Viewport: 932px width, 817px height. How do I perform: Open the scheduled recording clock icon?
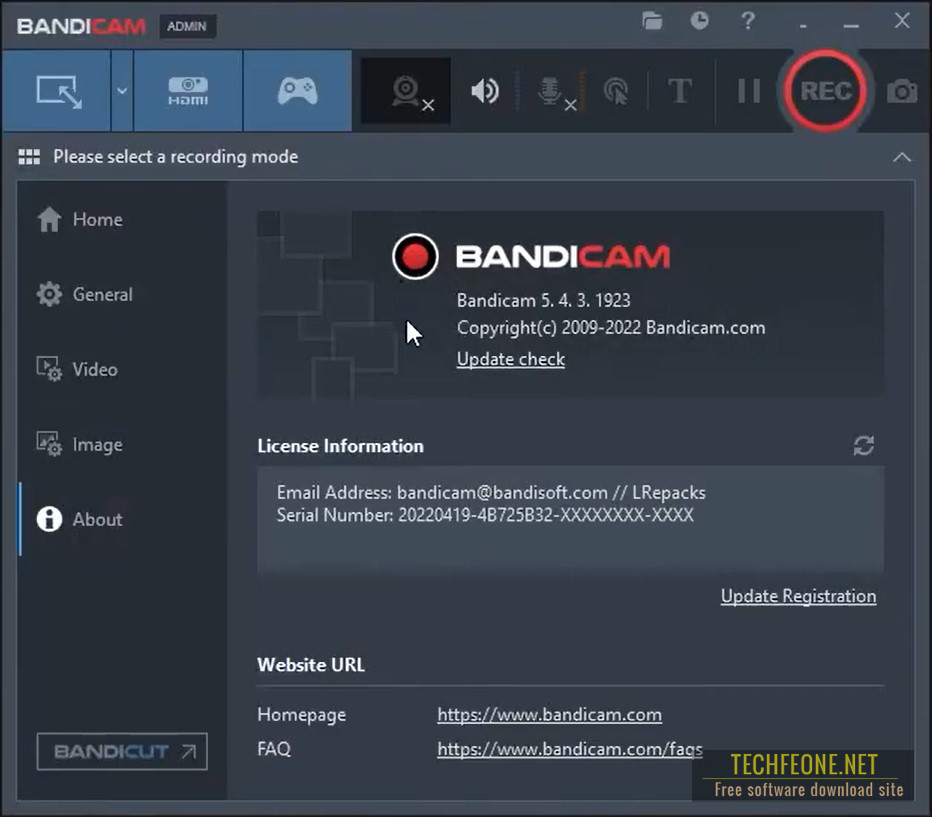point(700,21)
